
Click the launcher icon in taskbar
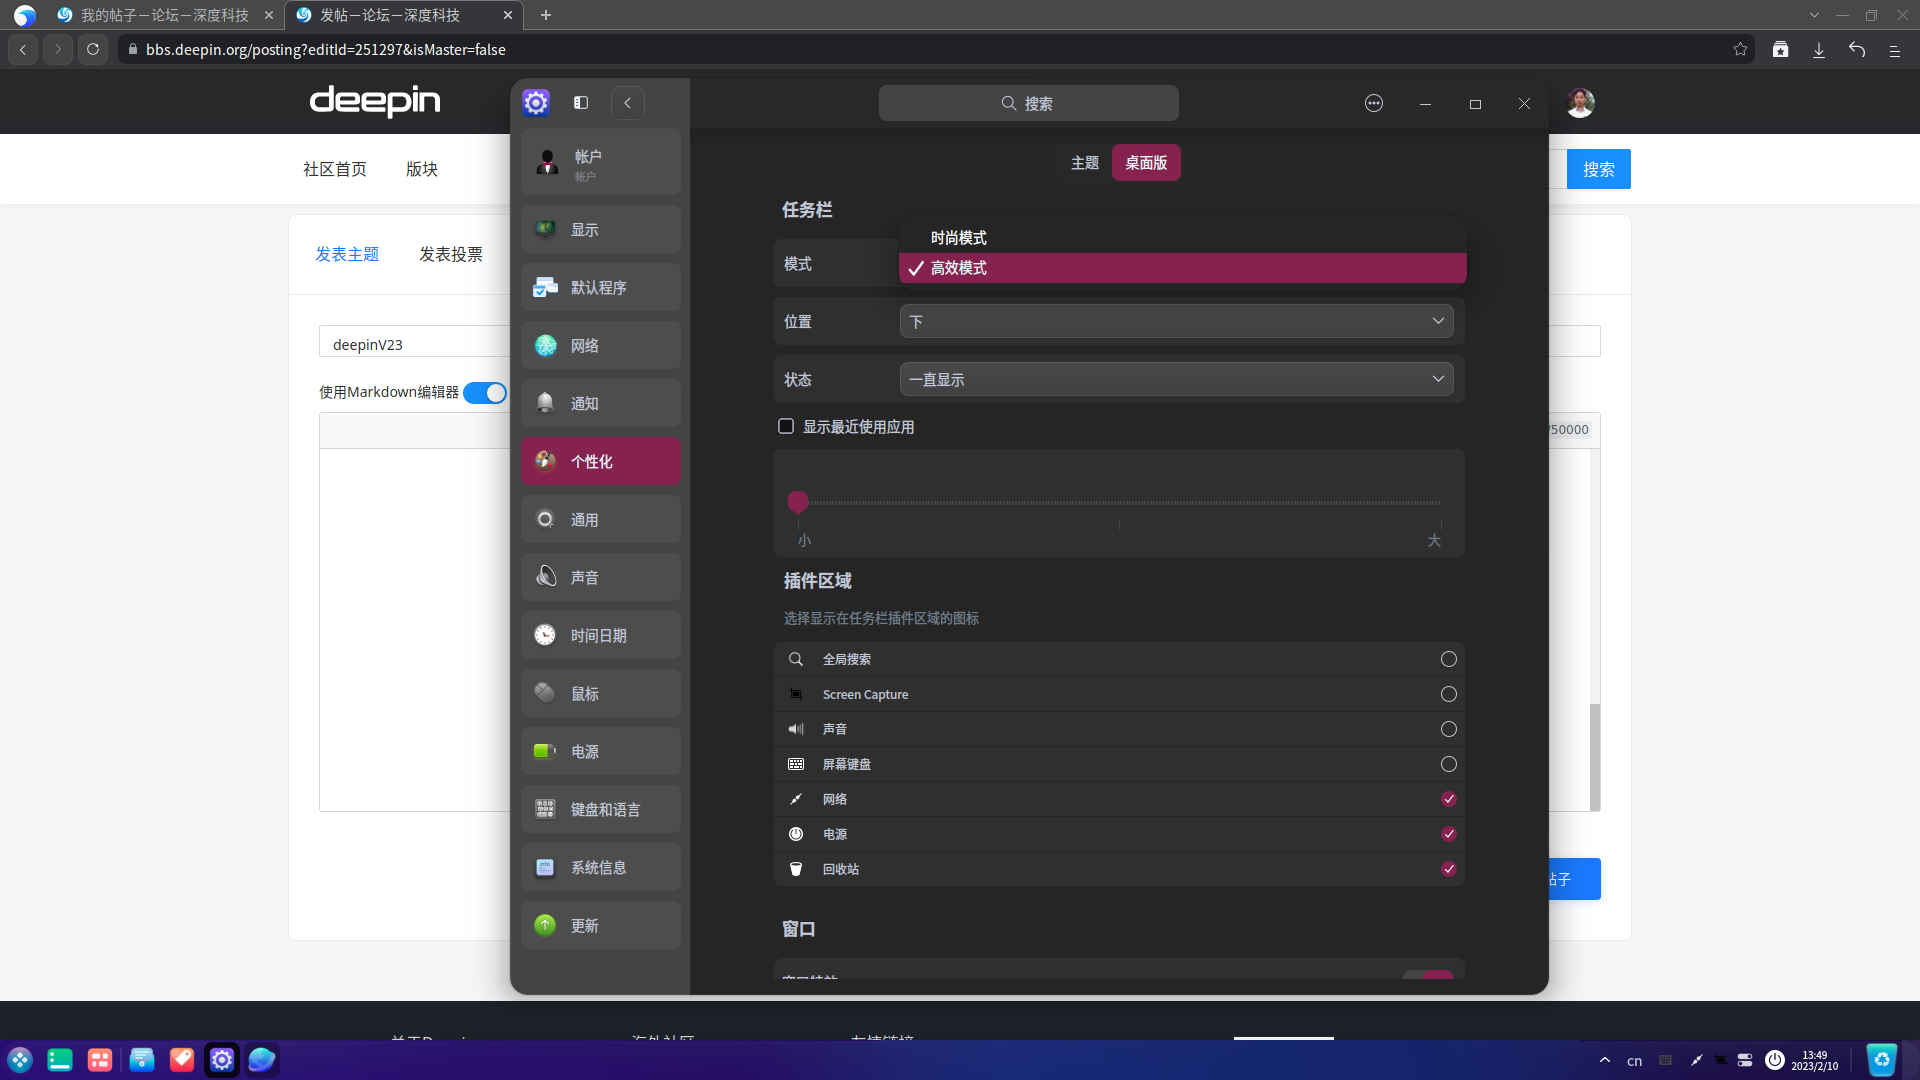(x=20, y=1060)
